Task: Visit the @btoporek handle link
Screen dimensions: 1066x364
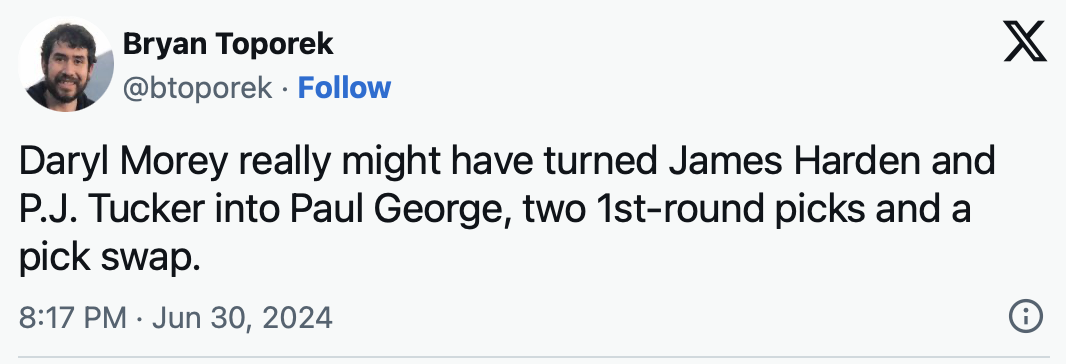Action: click(197, 88)
